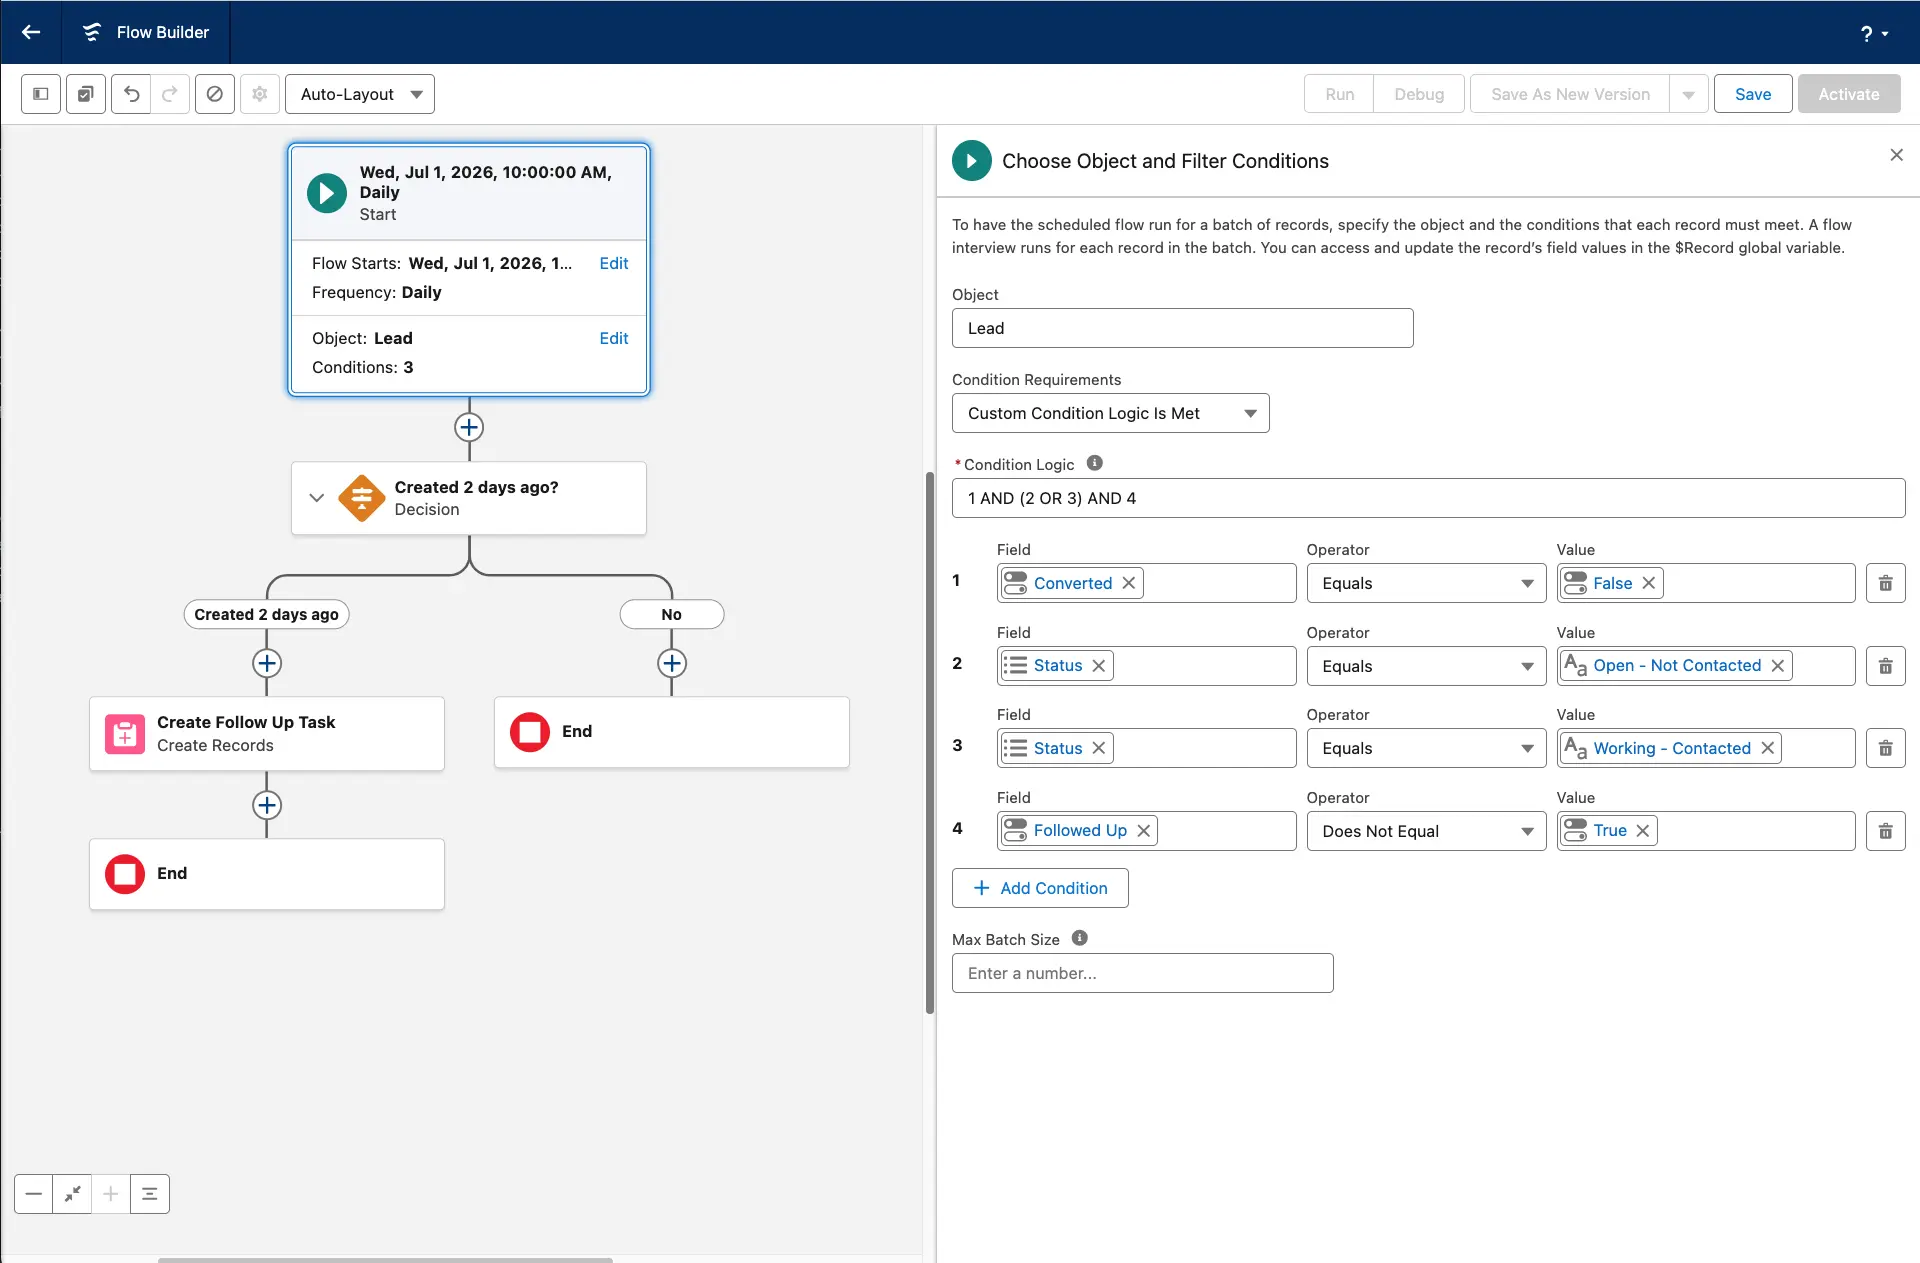Toggle the toolbox sidebar panel icon
The width and height of the screenshot is (1920, 1263).
point(41,94)
